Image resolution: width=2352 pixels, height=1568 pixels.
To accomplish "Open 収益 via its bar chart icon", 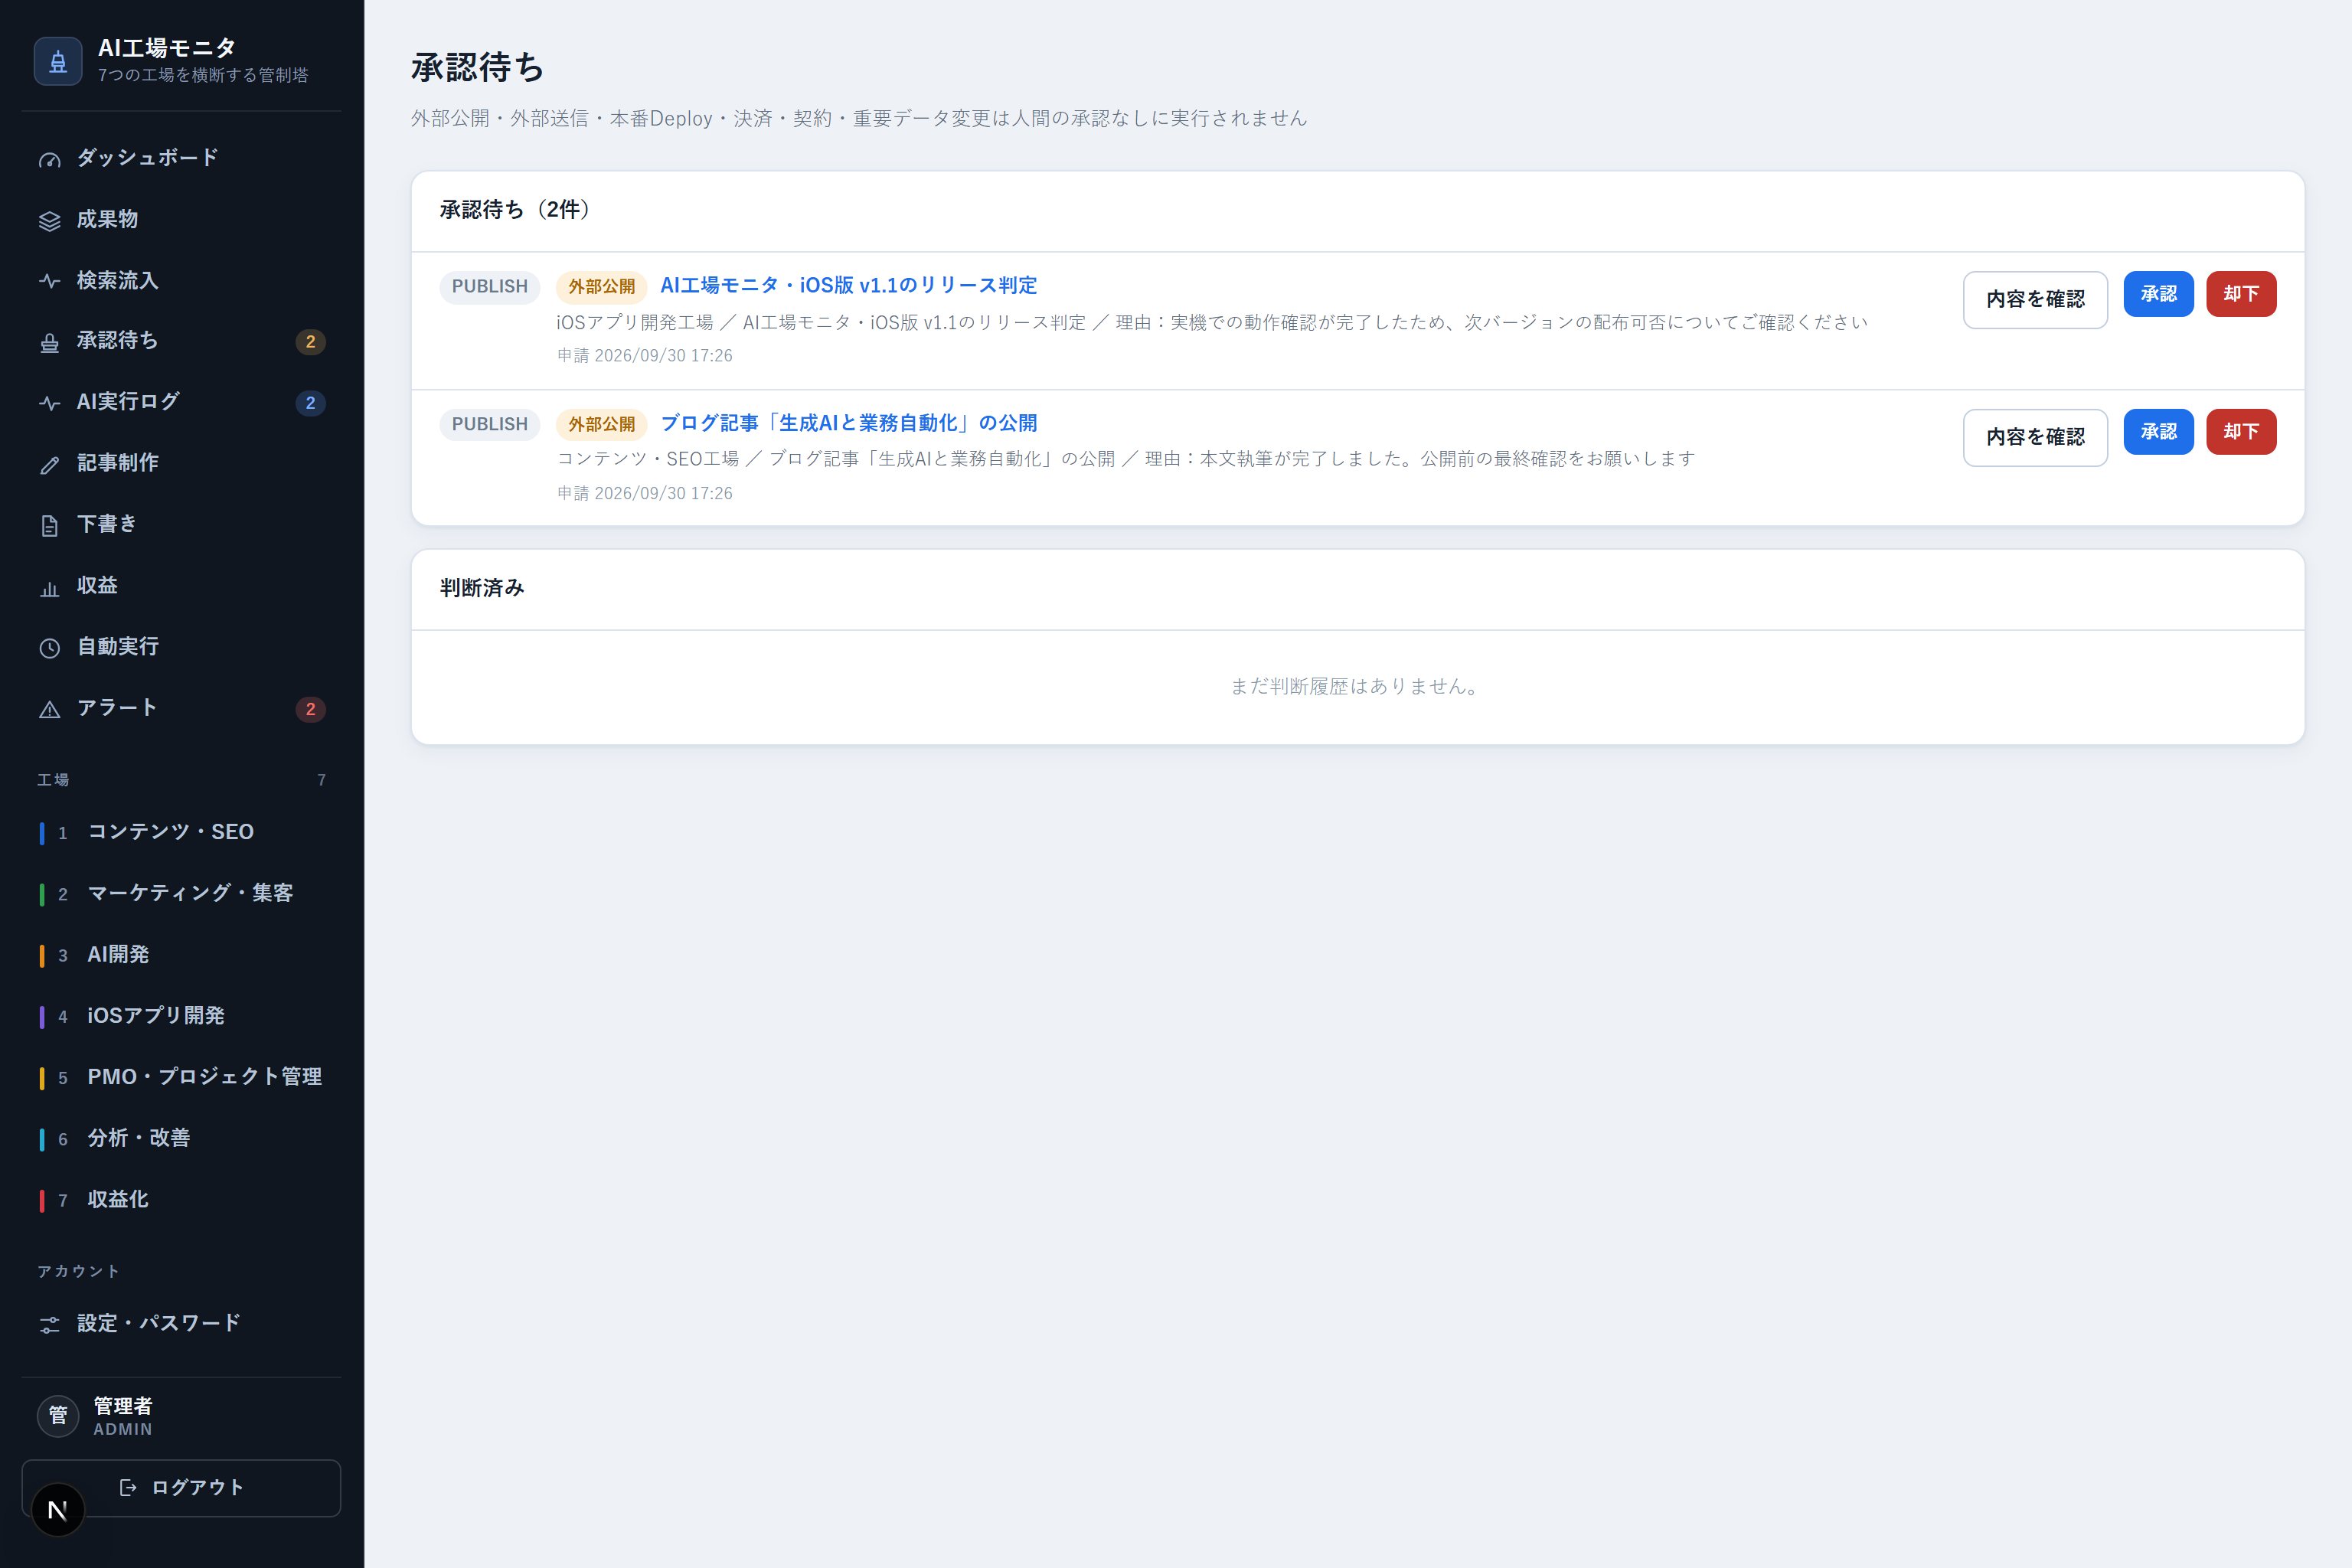I will [49, 587].
